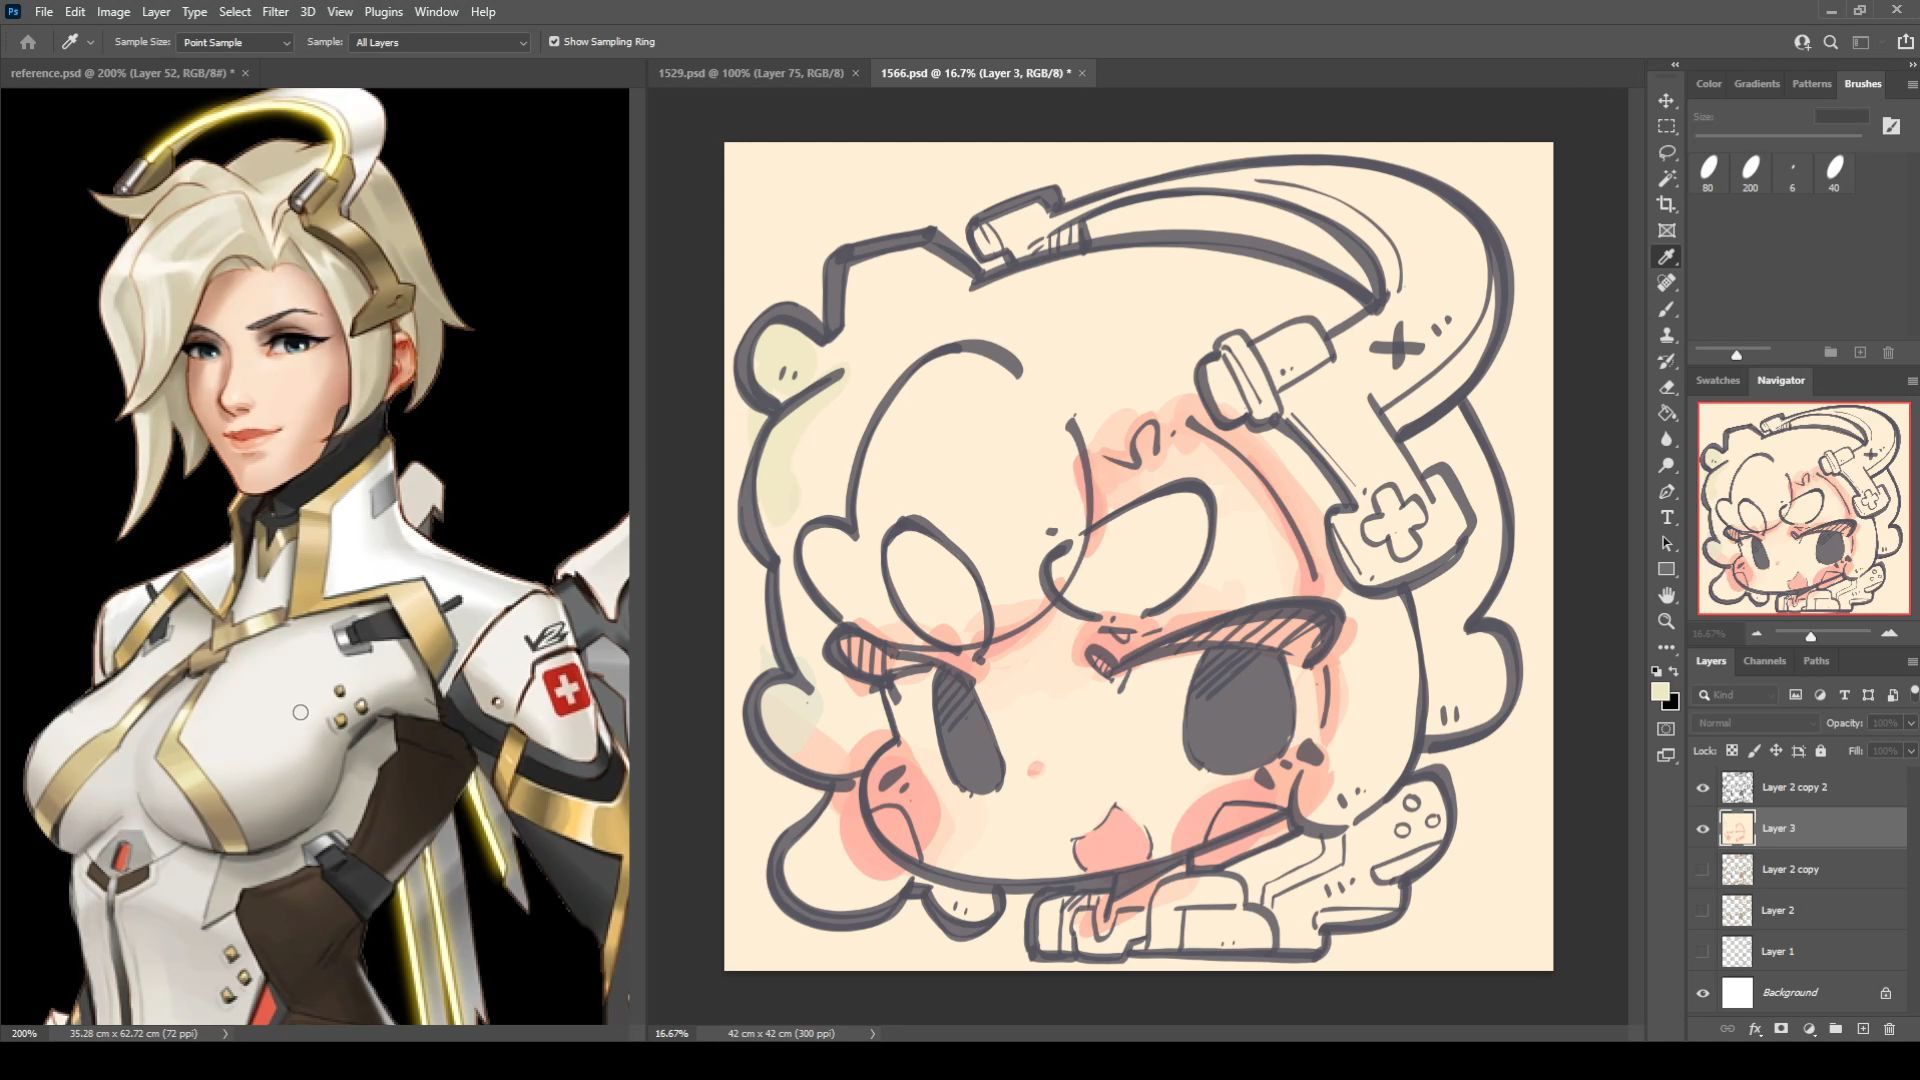Click the Navigator preview thumbnail

click(x=1804, y=508)
